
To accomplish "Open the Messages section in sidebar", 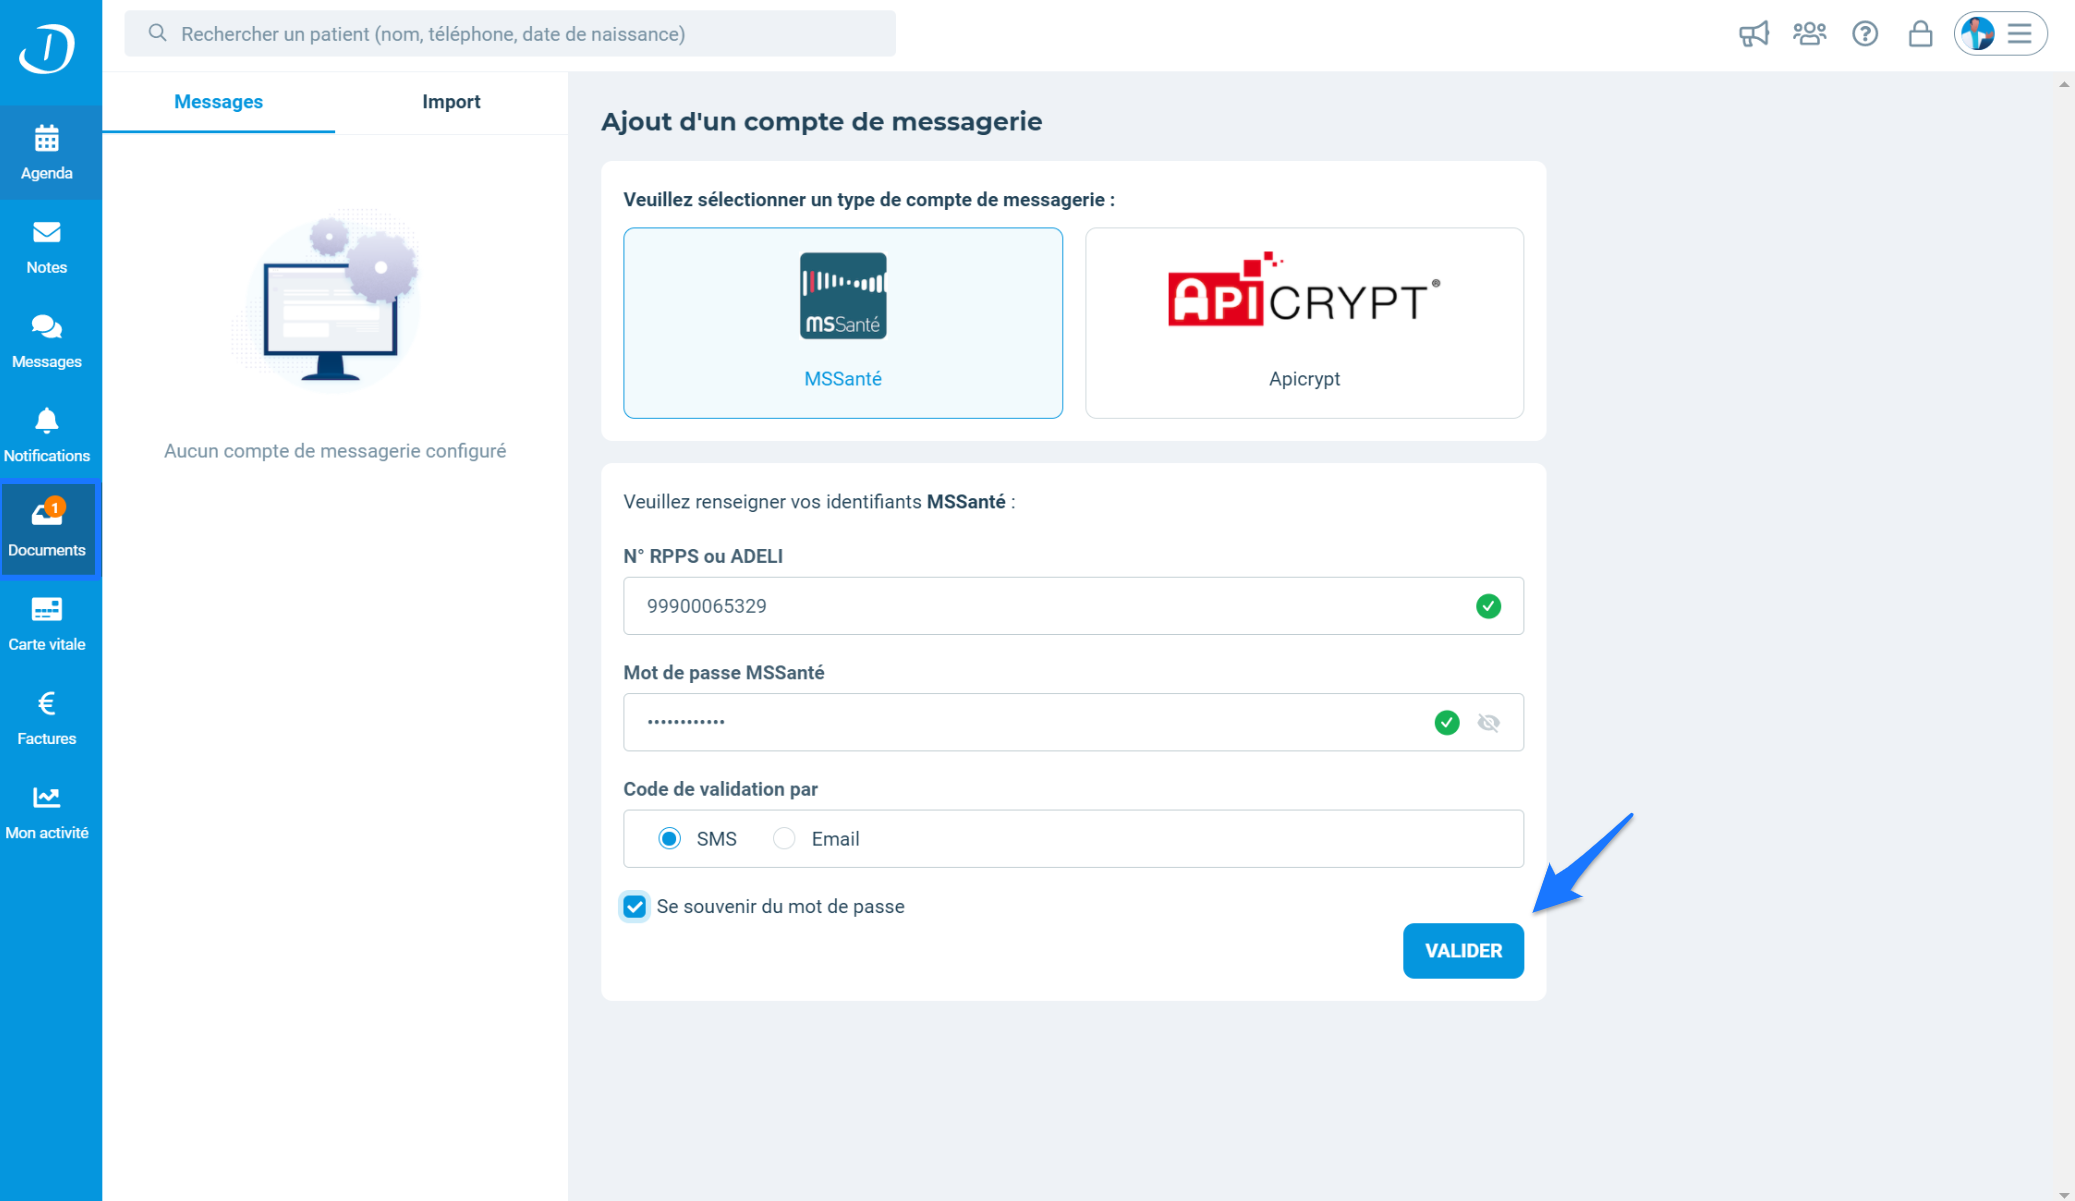I will [47, 341].
